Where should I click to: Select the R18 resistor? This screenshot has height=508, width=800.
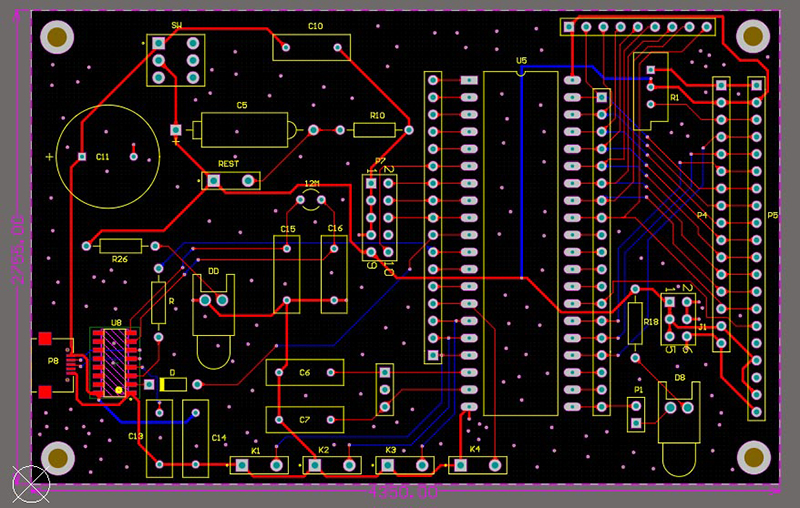point(635,322)
